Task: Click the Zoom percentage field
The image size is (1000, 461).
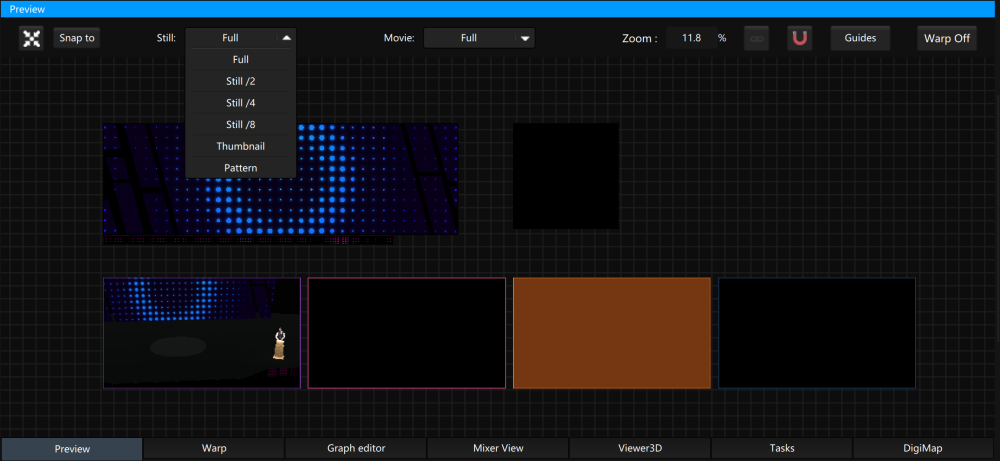Action: pyautogui.click(x=690, y=38)
